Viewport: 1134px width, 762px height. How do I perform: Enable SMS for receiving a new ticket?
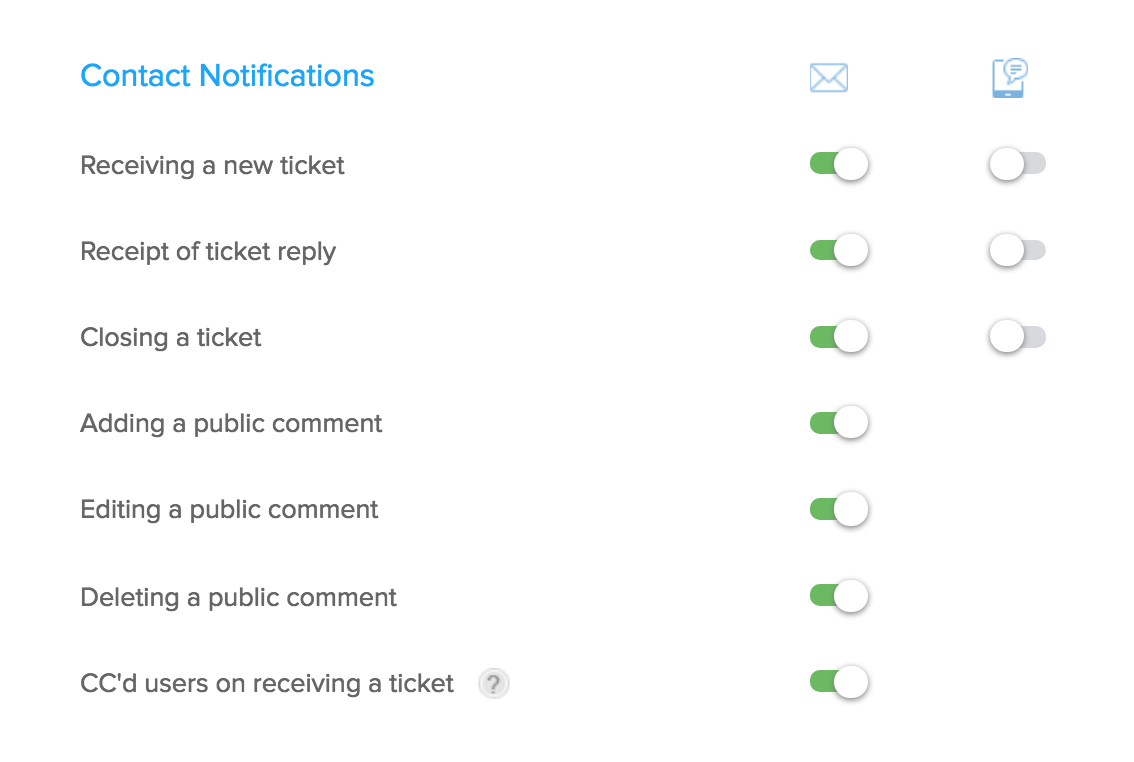coord(1016,164)
